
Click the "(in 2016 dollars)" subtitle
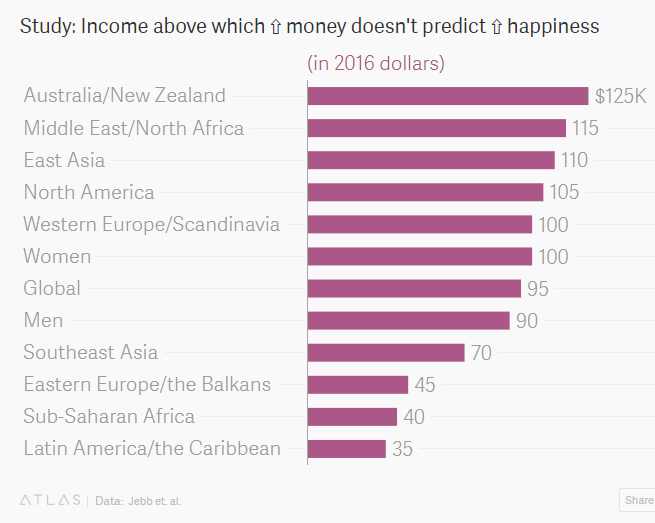[375, 64]
